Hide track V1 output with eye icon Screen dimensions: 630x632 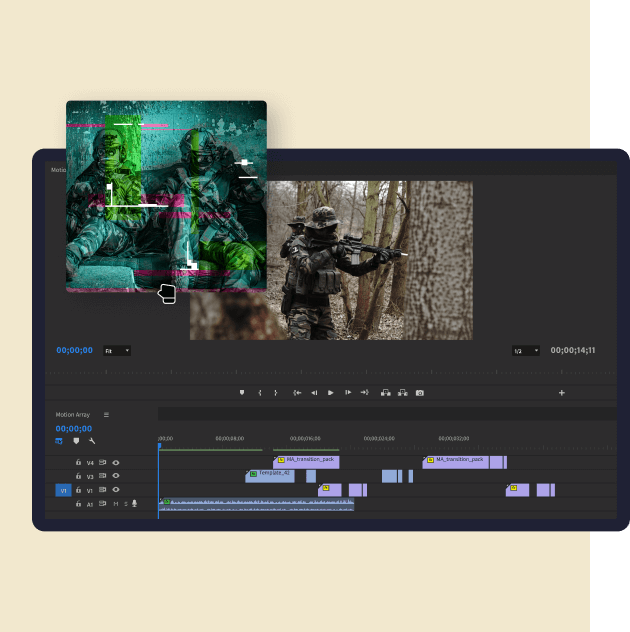[116, 490]
